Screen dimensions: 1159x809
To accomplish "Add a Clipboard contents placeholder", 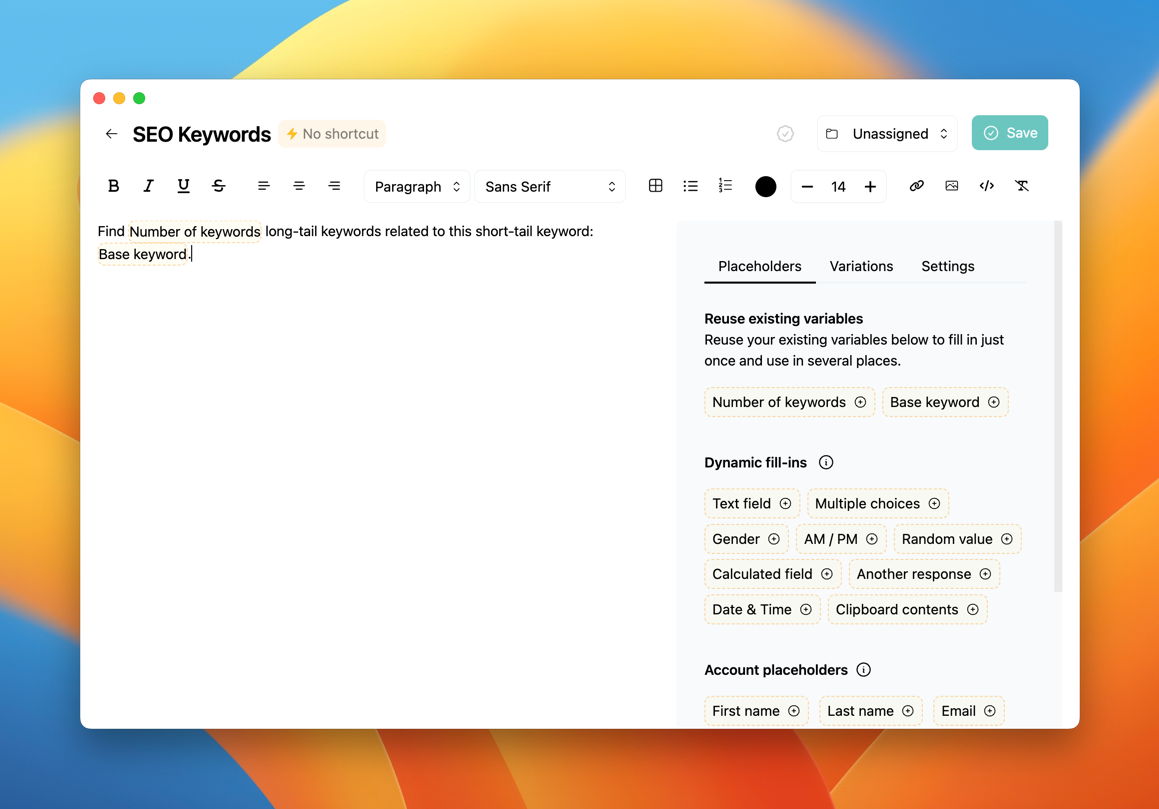I will tap(906, 609).
